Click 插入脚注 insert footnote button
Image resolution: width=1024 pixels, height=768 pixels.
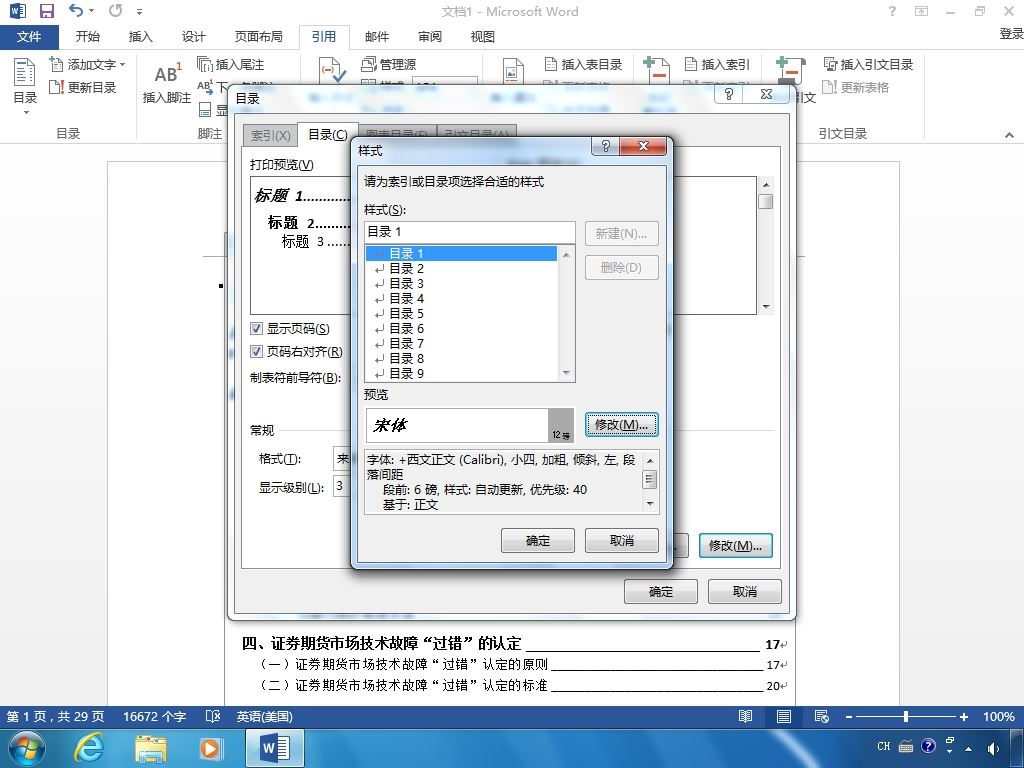click(x=167, y=82)
